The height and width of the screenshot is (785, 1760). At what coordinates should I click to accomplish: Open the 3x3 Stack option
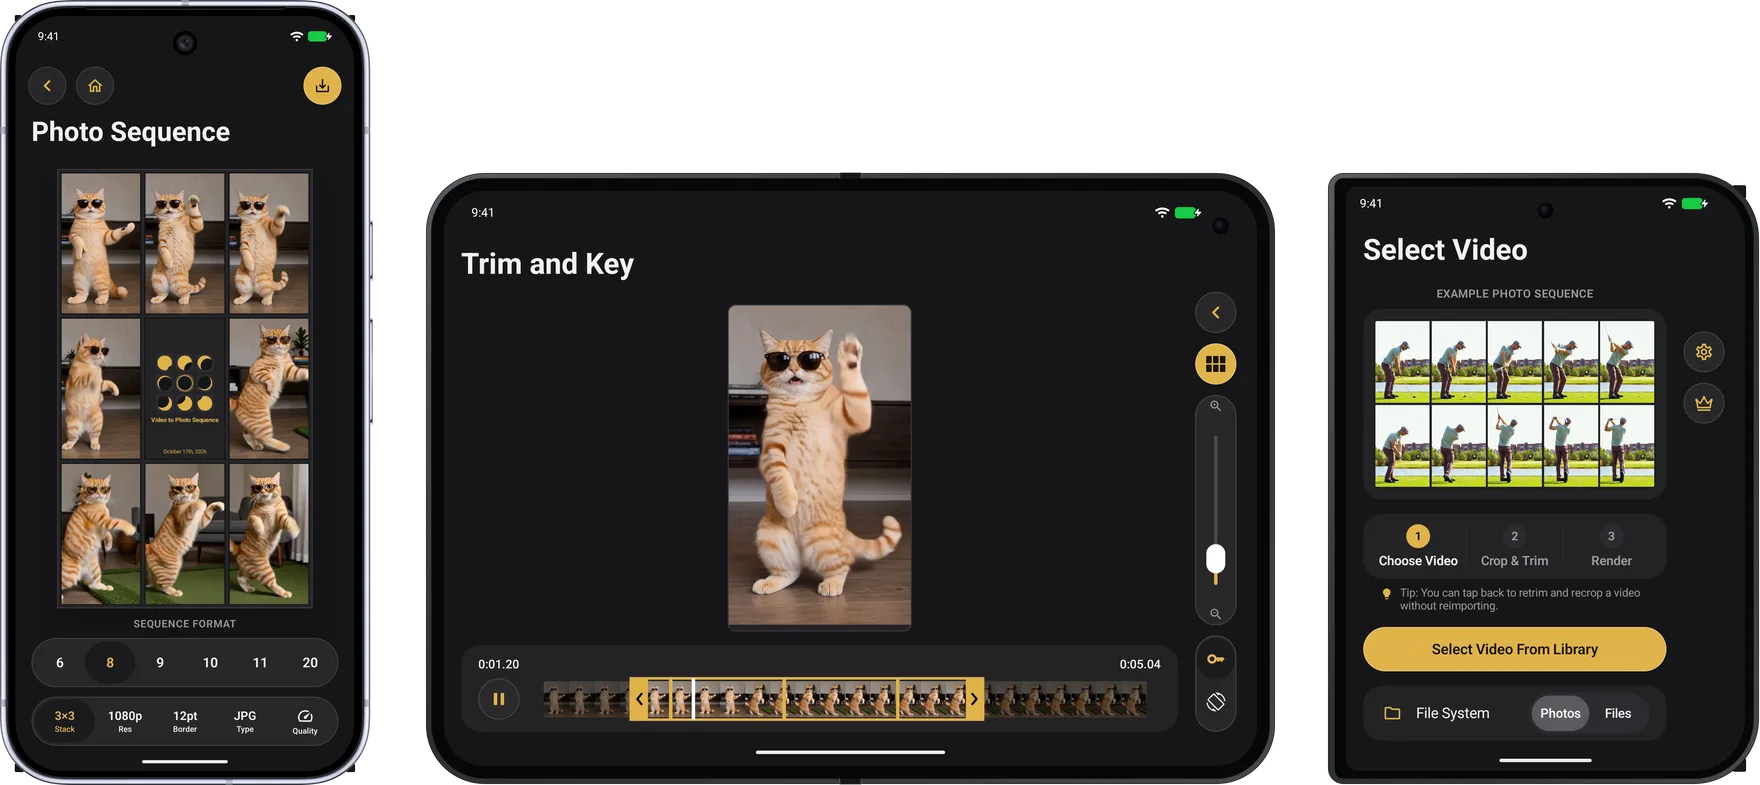(x=65, y=721)
